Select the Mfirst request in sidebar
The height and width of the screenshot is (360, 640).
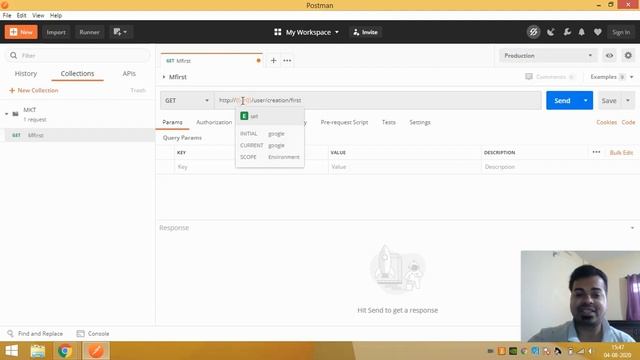click(78, 135)
